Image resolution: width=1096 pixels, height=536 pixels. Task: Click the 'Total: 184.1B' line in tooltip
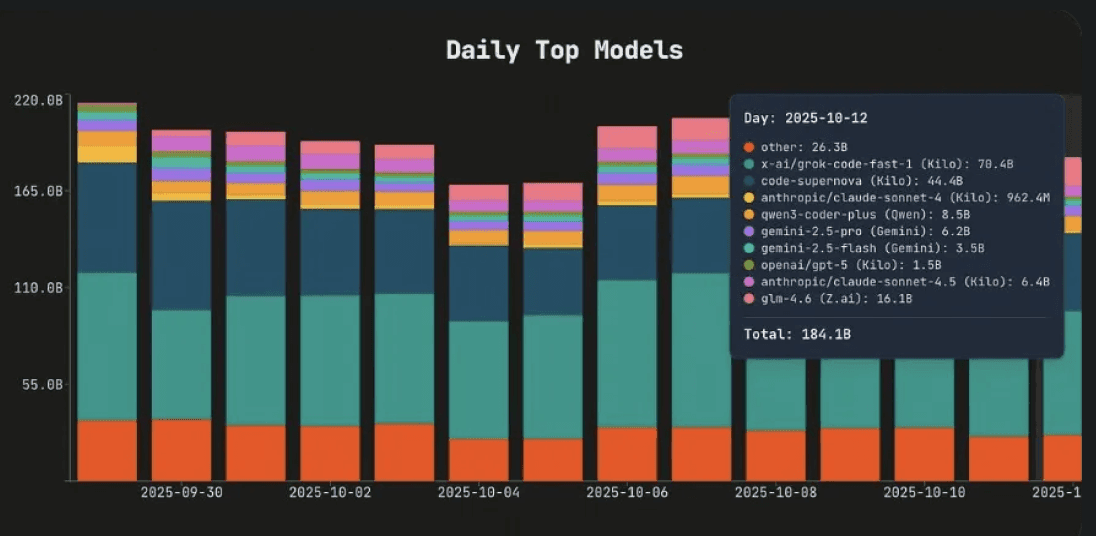coord(797,334)
